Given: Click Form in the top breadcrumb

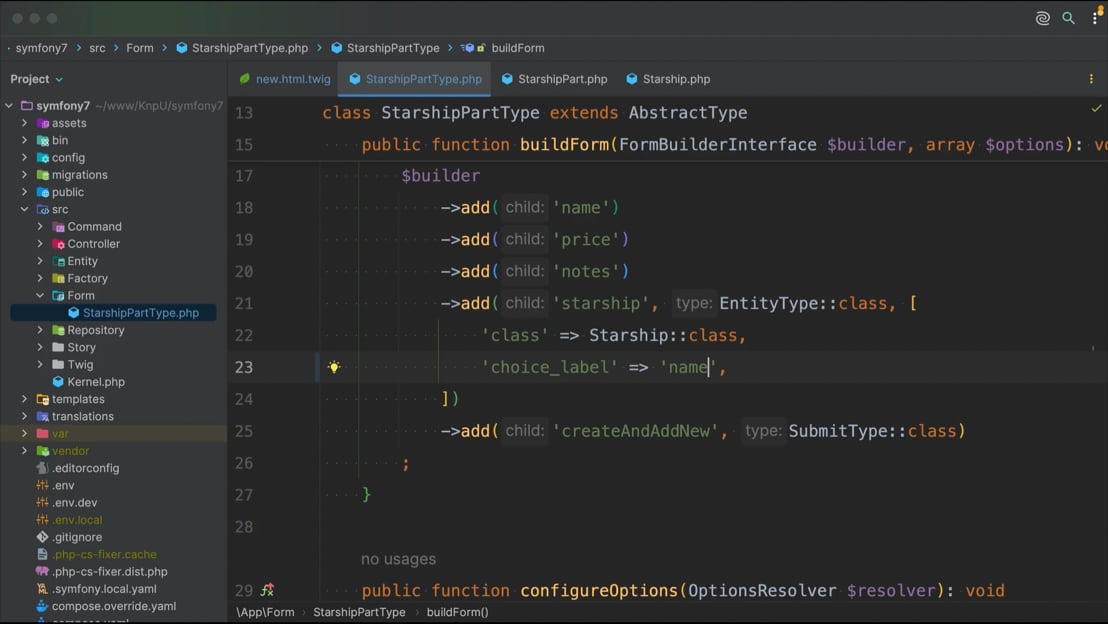Looking at the screenshot, I should [140, 48].
